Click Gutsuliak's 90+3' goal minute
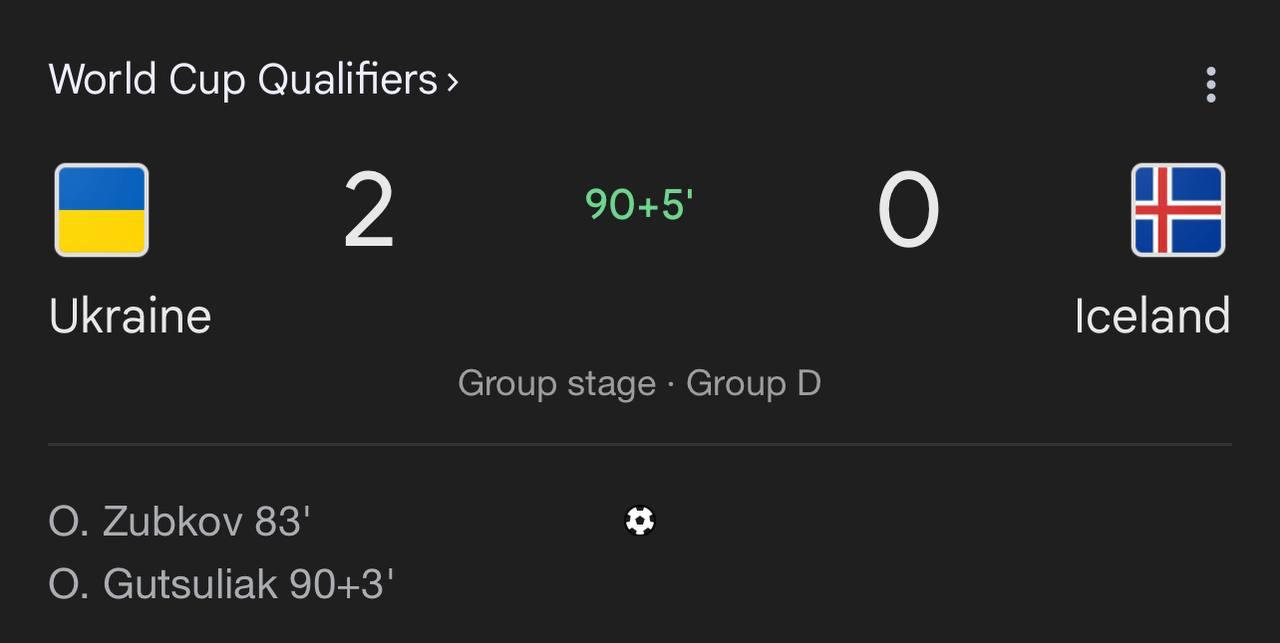Image resolution: width=1280 pixels, height=643 pixels. click(x=341, y=585)
